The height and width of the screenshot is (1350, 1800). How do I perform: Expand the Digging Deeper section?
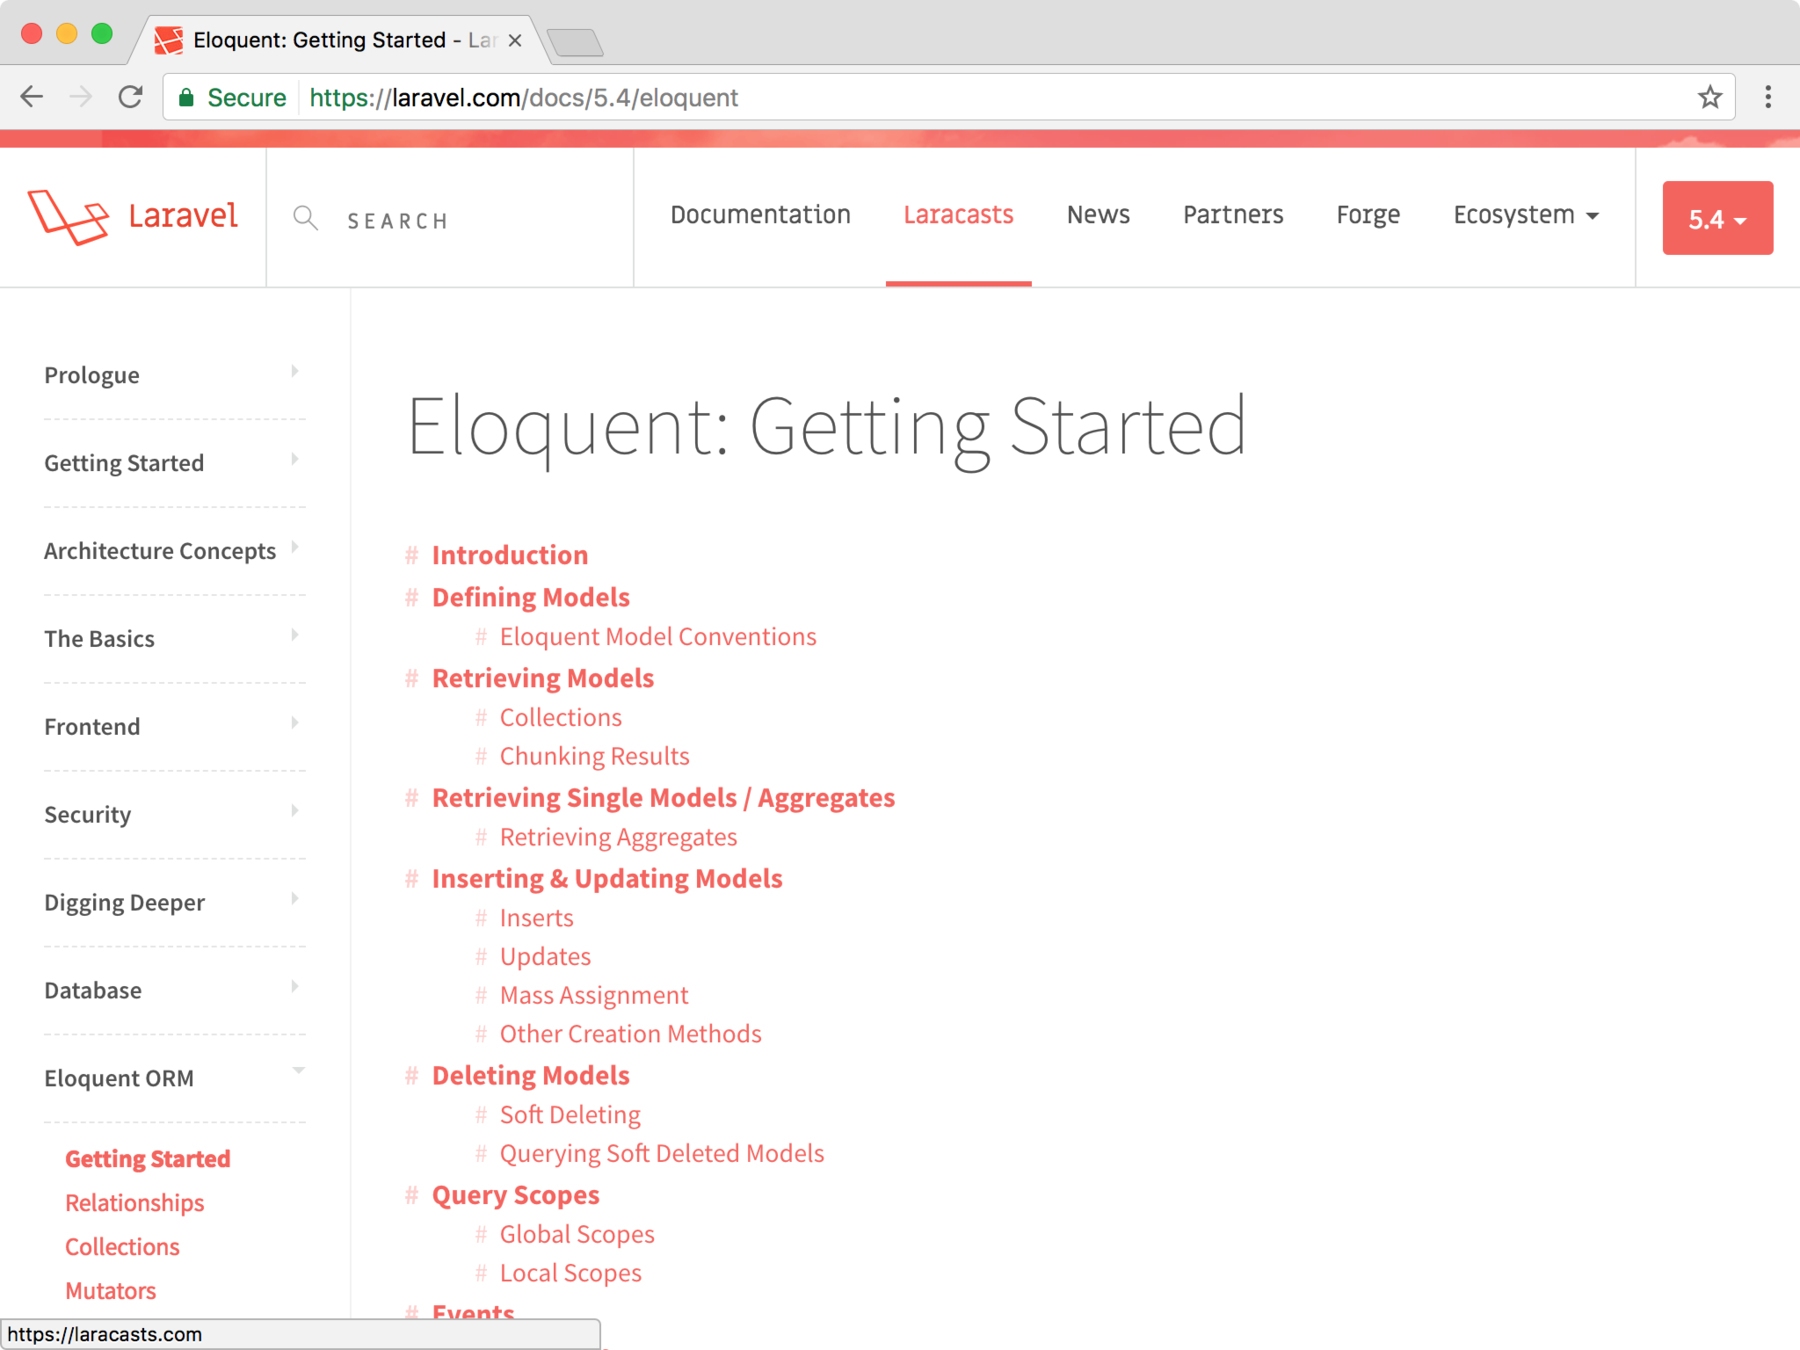click(174, 903)
